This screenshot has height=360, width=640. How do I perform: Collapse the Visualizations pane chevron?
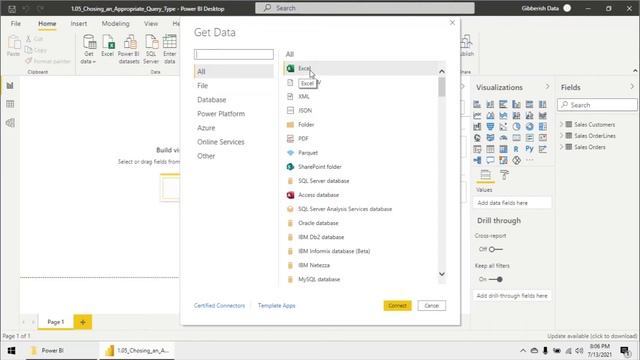pyautogui.click(x=547, y=87)
